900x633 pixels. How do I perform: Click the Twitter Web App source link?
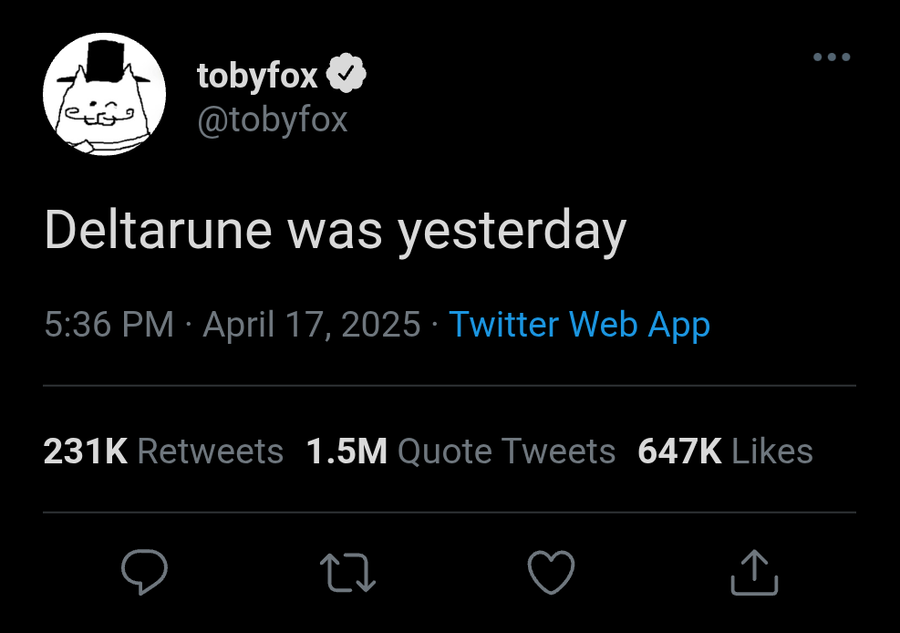(x=579, y=324)
